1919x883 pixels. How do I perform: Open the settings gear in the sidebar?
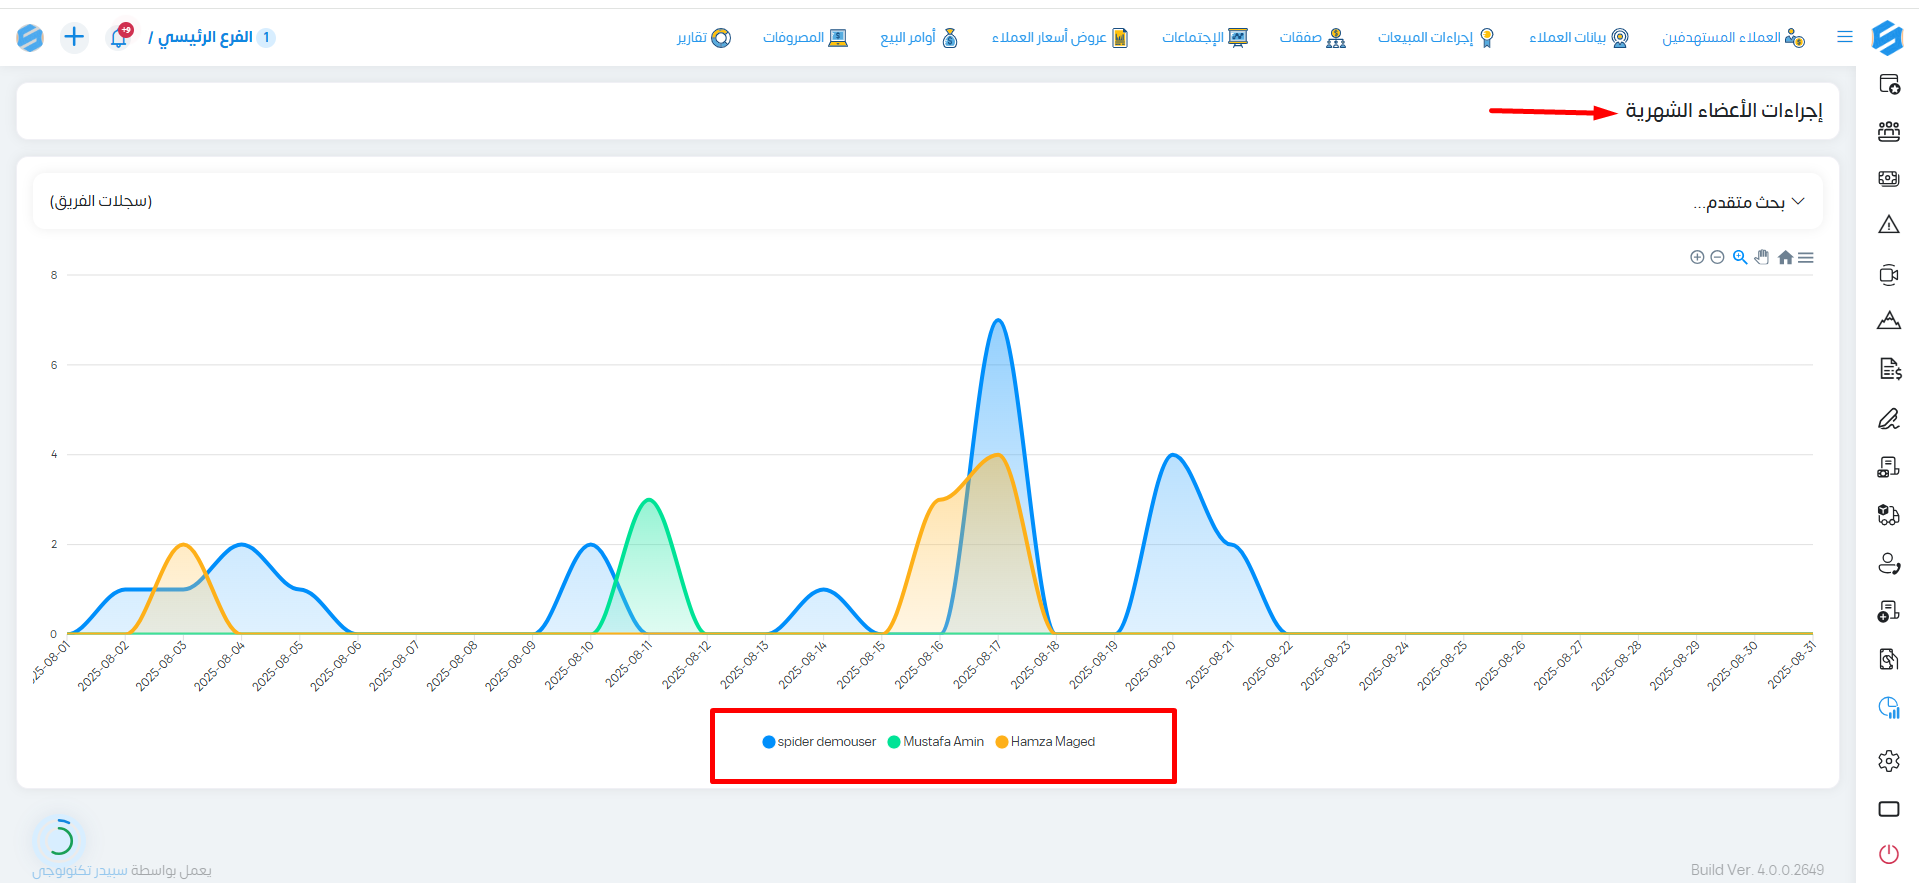click(1889, 761)
